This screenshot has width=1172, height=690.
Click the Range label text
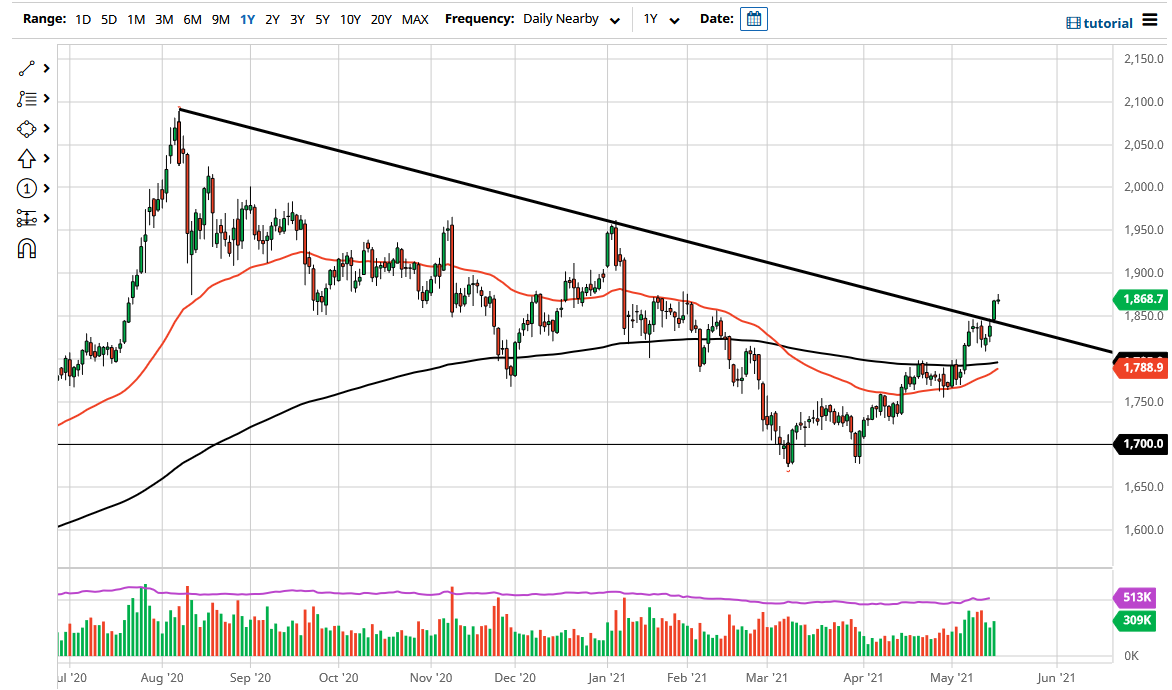[44, 19]
